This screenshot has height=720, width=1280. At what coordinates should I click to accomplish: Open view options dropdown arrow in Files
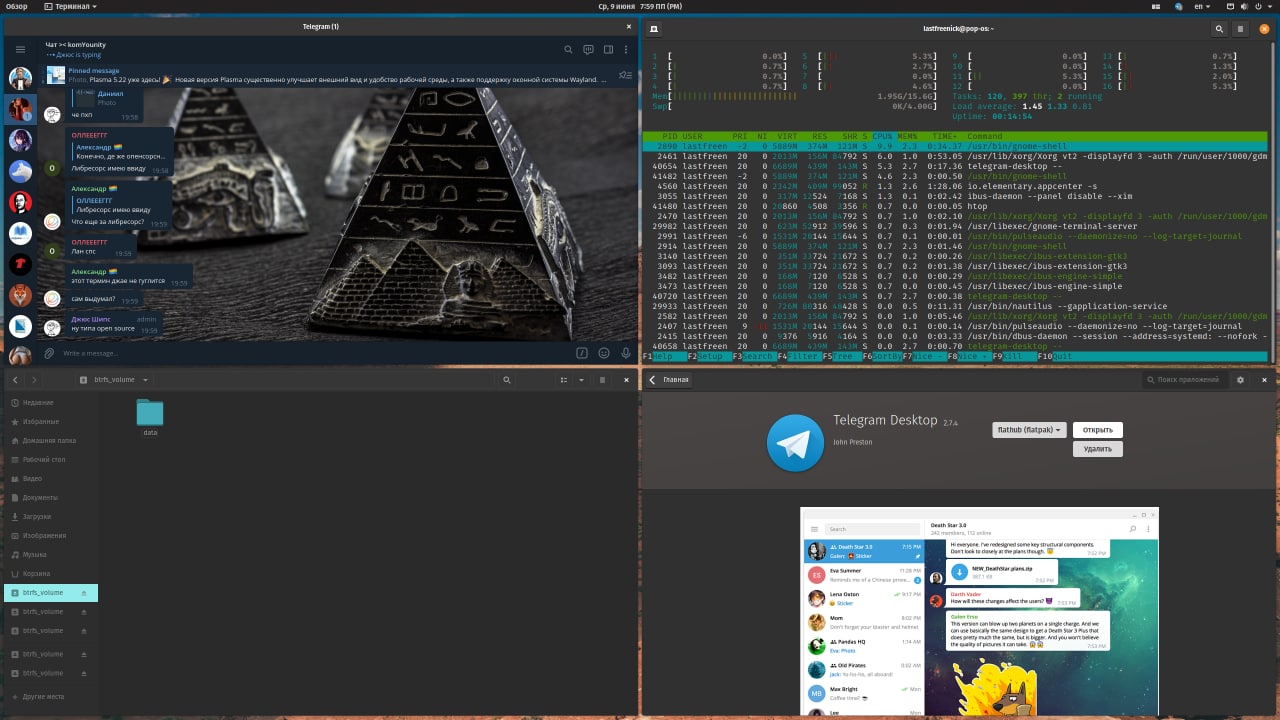pos(579,380)
